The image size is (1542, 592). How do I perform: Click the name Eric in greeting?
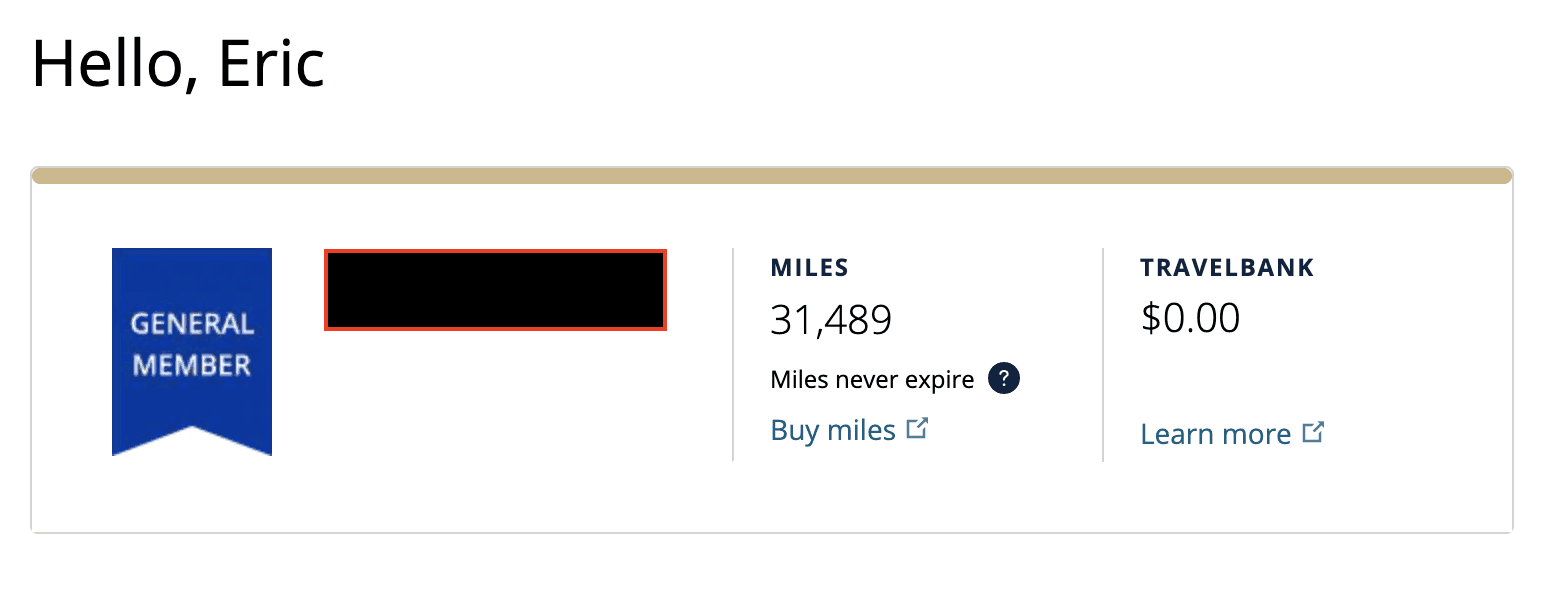tap(272, 64)
